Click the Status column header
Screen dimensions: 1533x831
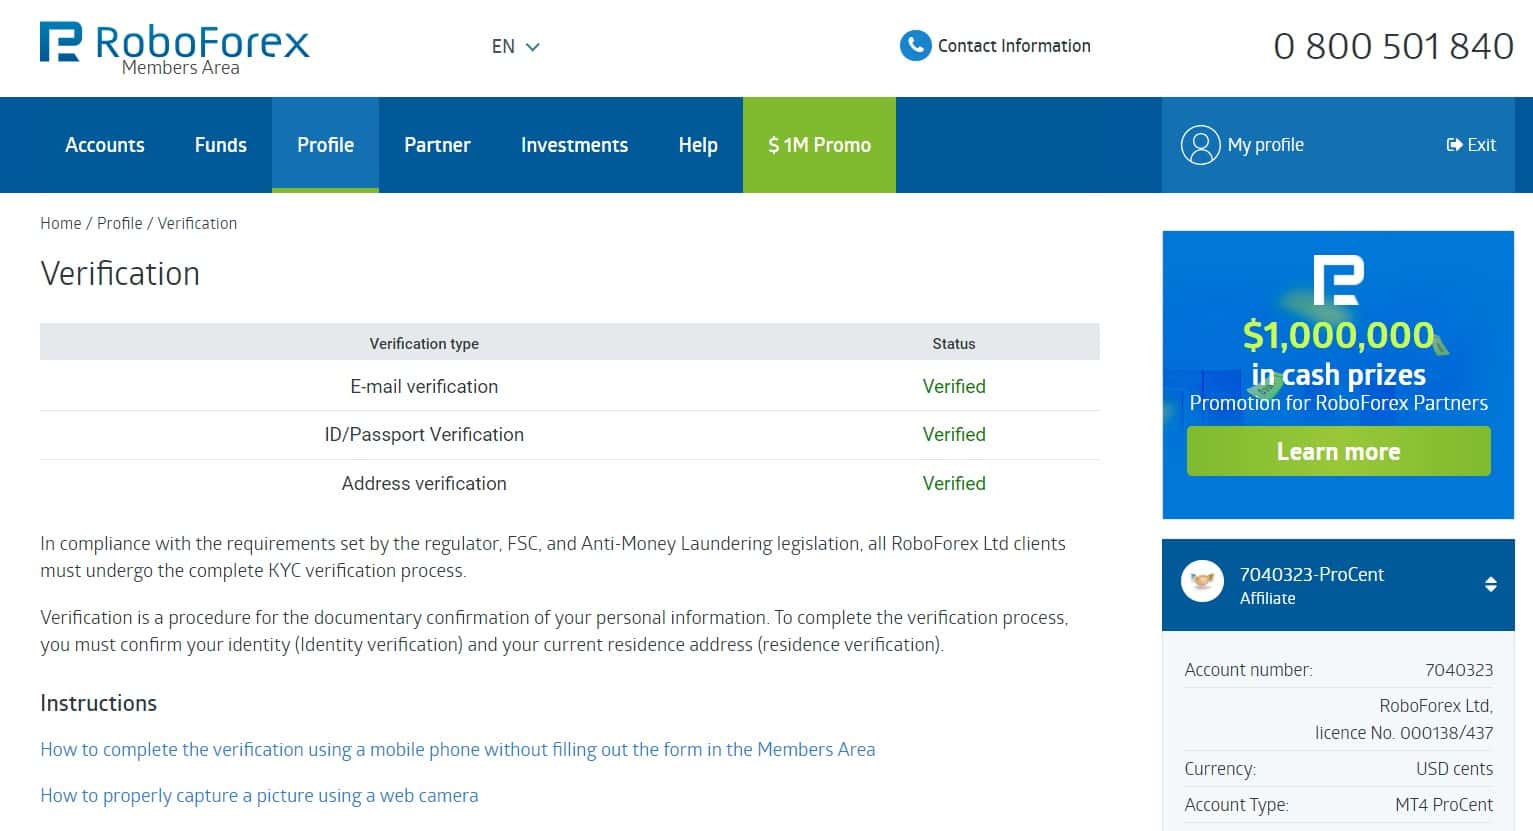[953, 343]
